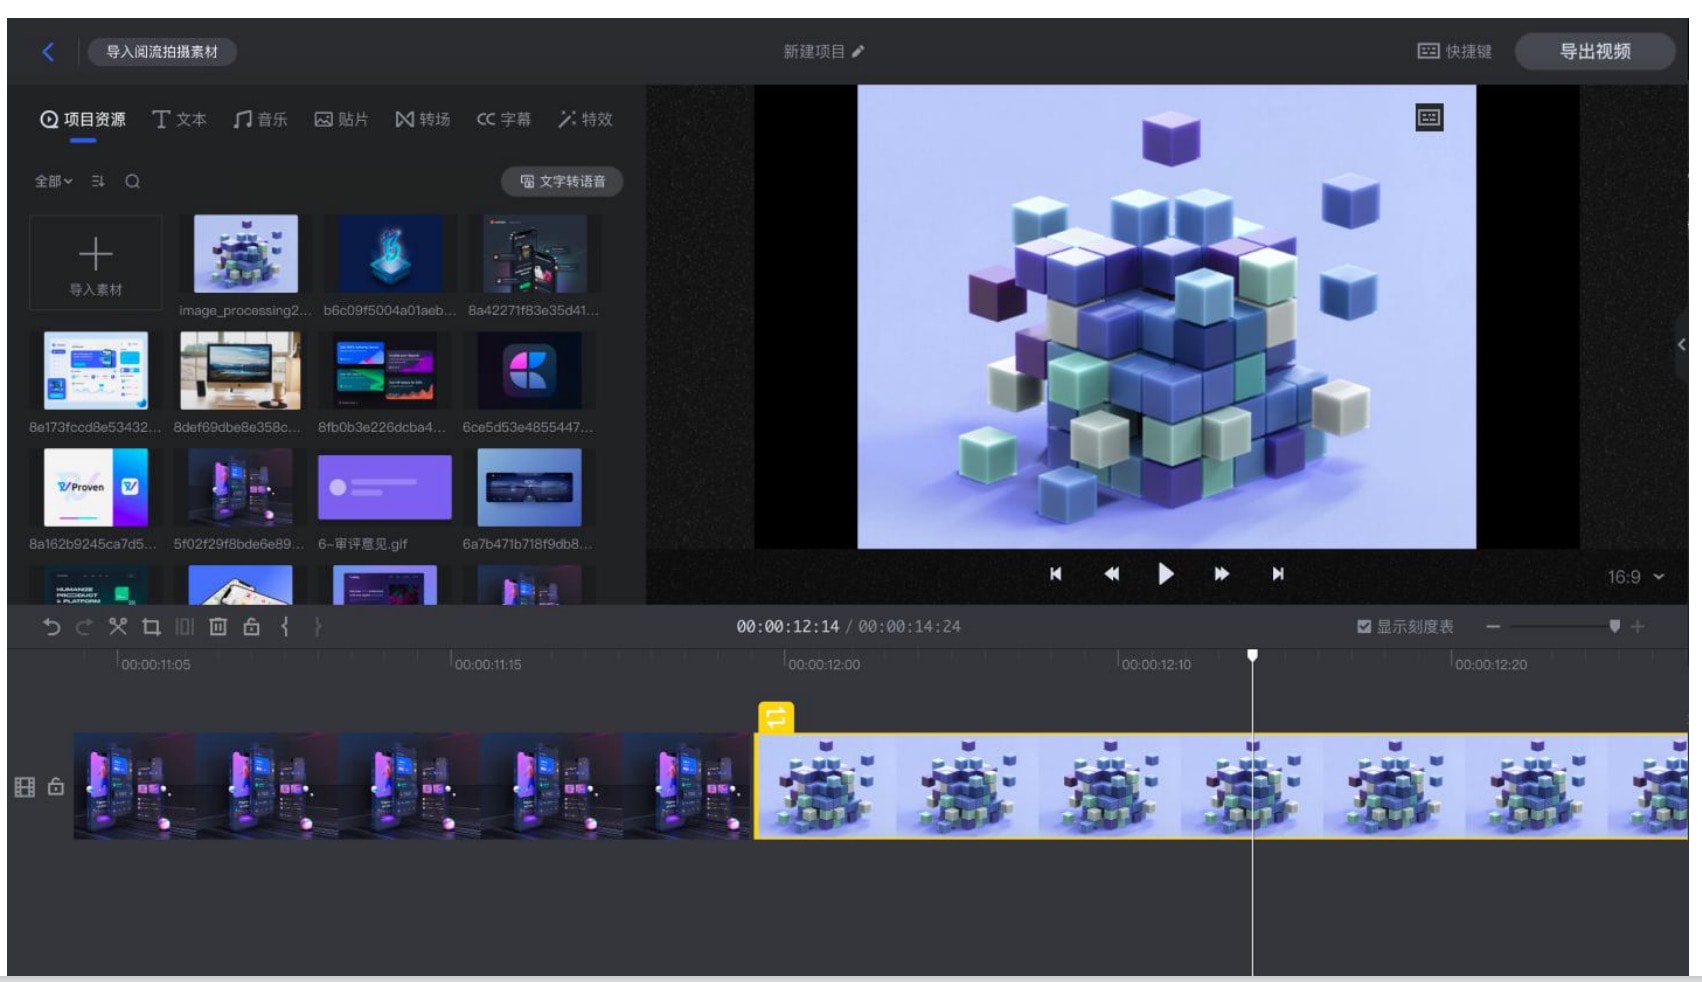This screenshot has width=1702, height=982.
Task: Click the undo icon
Action: 51,627
